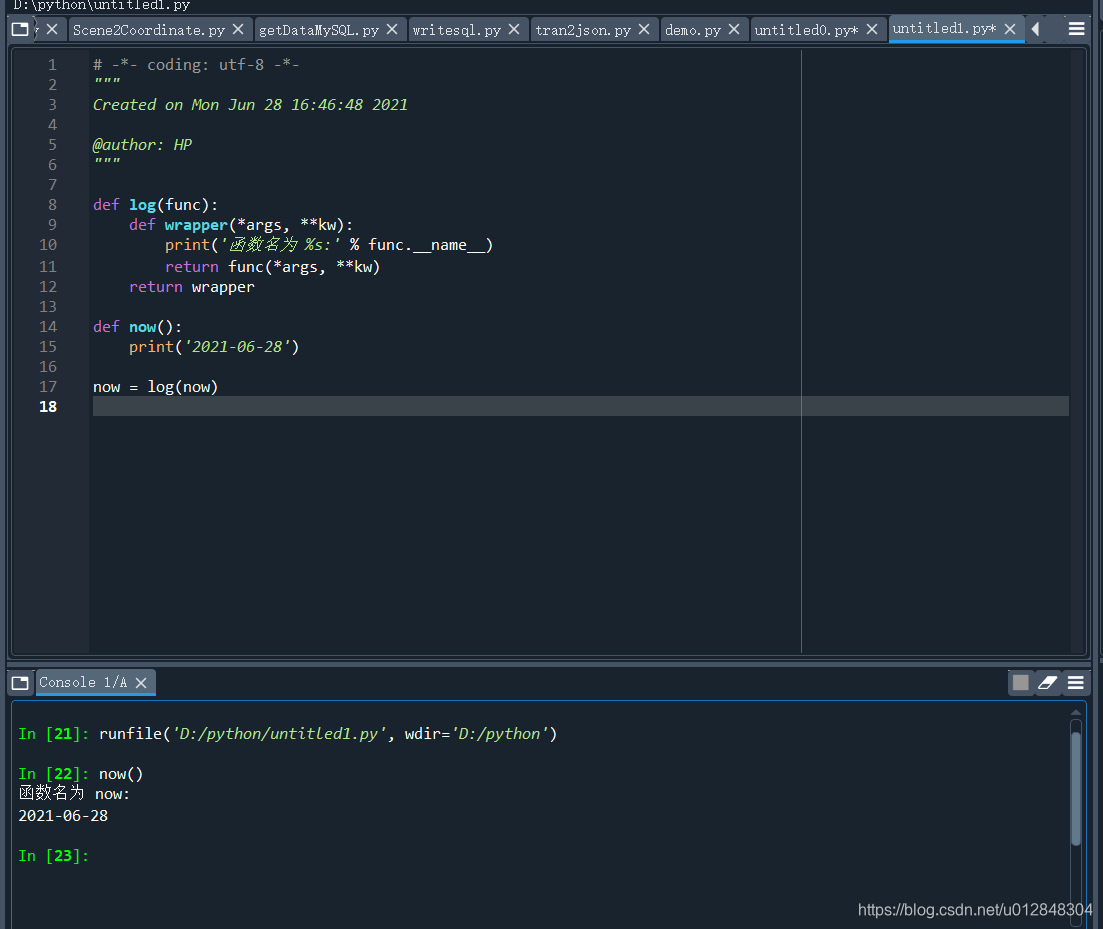1103x929 pixels.
Task: Open the console tab browser icon
Action: 20,683
